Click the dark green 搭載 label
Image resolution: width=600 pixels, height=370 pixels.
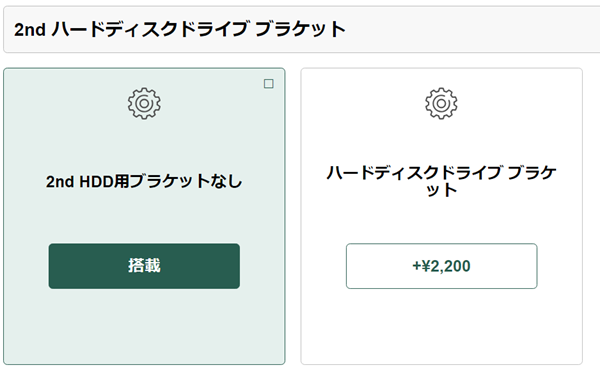pyautogui.click(x=144, y=266)
